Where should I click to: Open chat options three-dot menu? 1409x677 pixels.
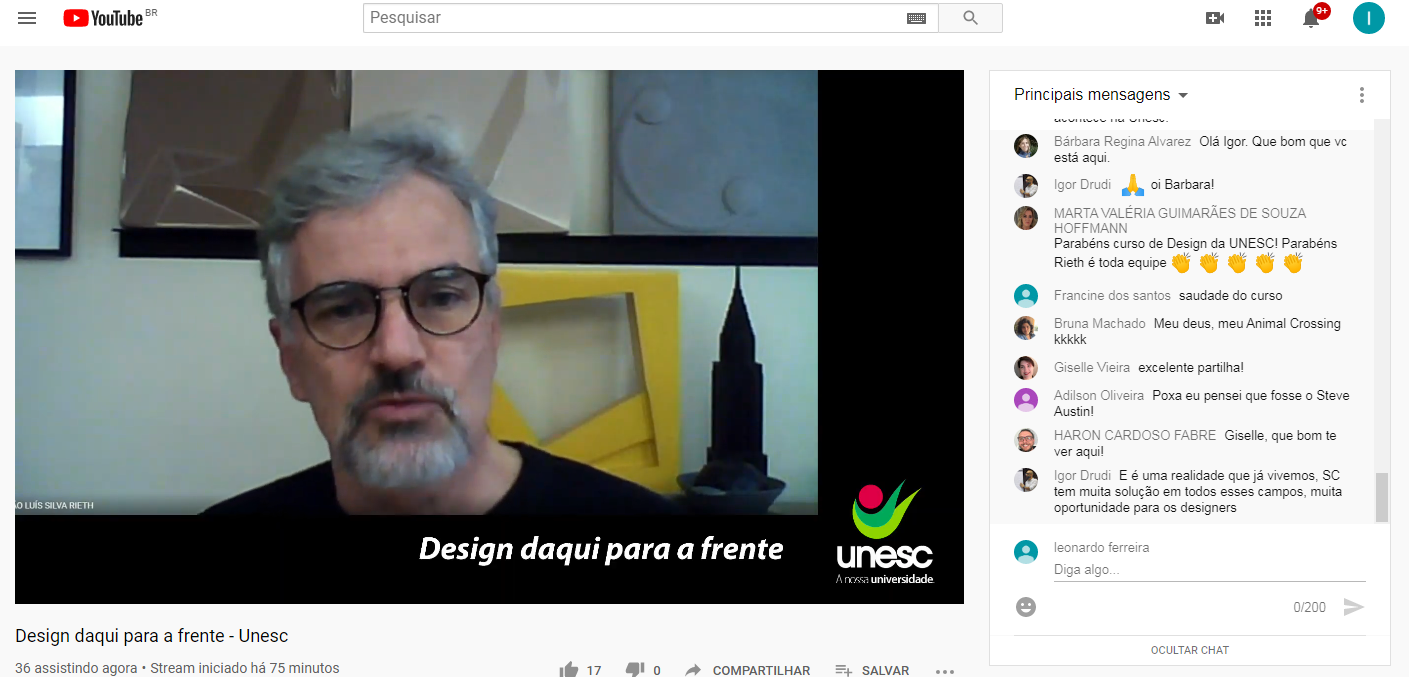click(x=1361, y=95)
